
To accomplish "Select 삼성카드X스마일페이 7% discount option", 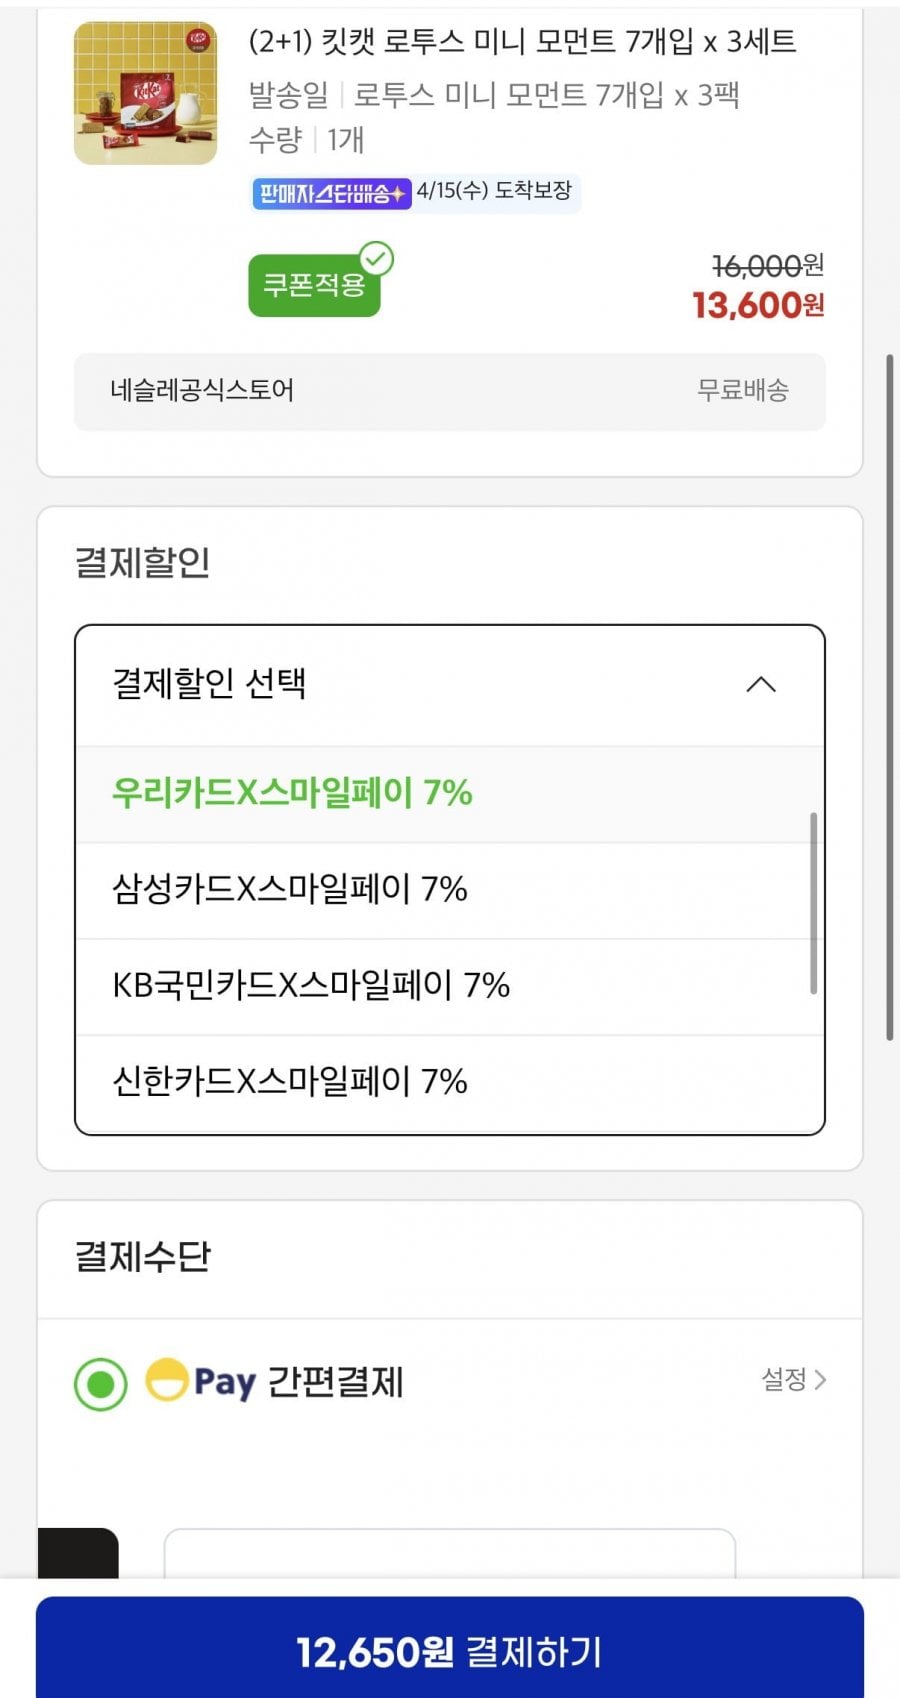I will (x=290, y=889).
